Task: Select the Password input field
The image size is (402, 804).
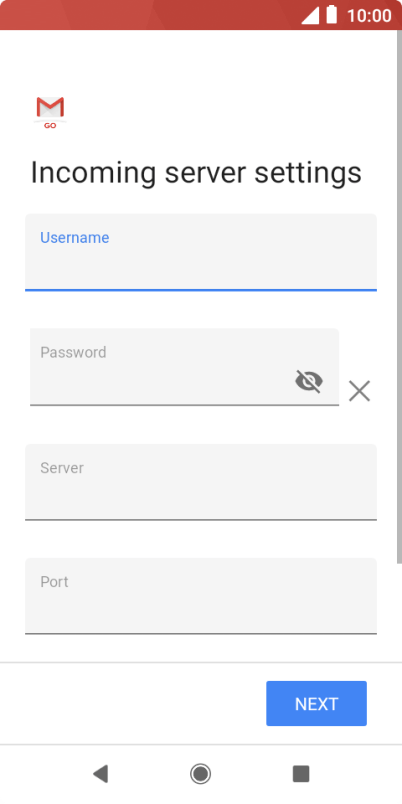Action: [185, 367]
